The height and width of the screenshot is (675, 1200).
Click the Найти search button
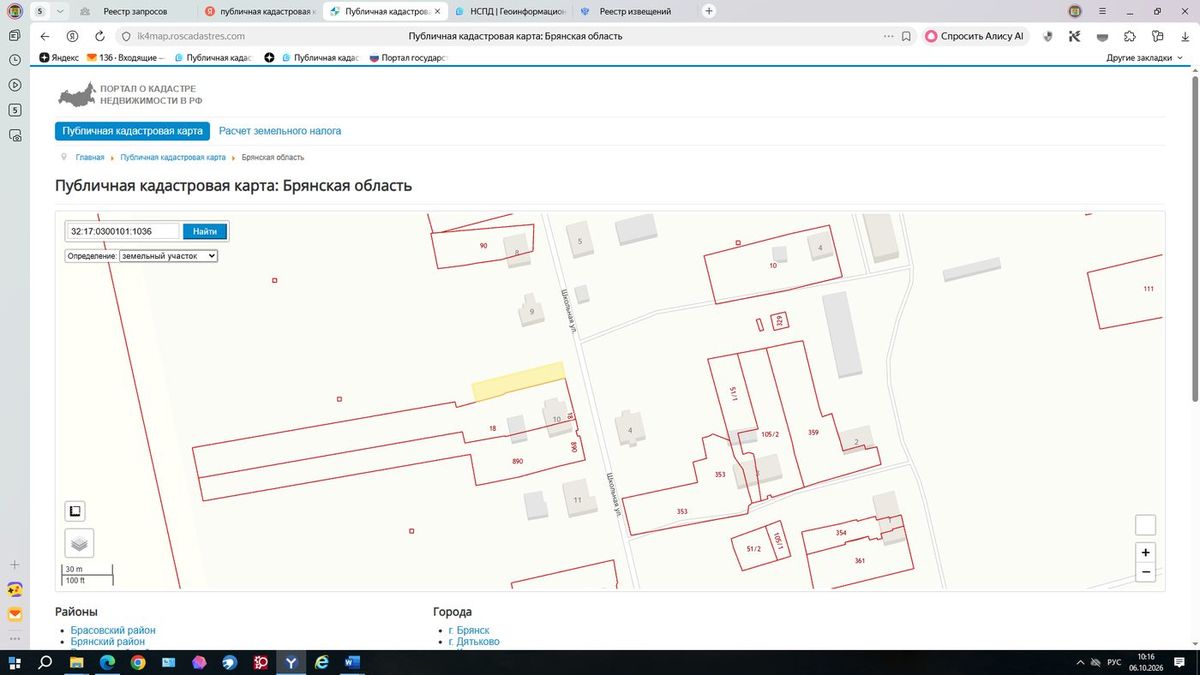pyautogui.click(x=205, y=231)
